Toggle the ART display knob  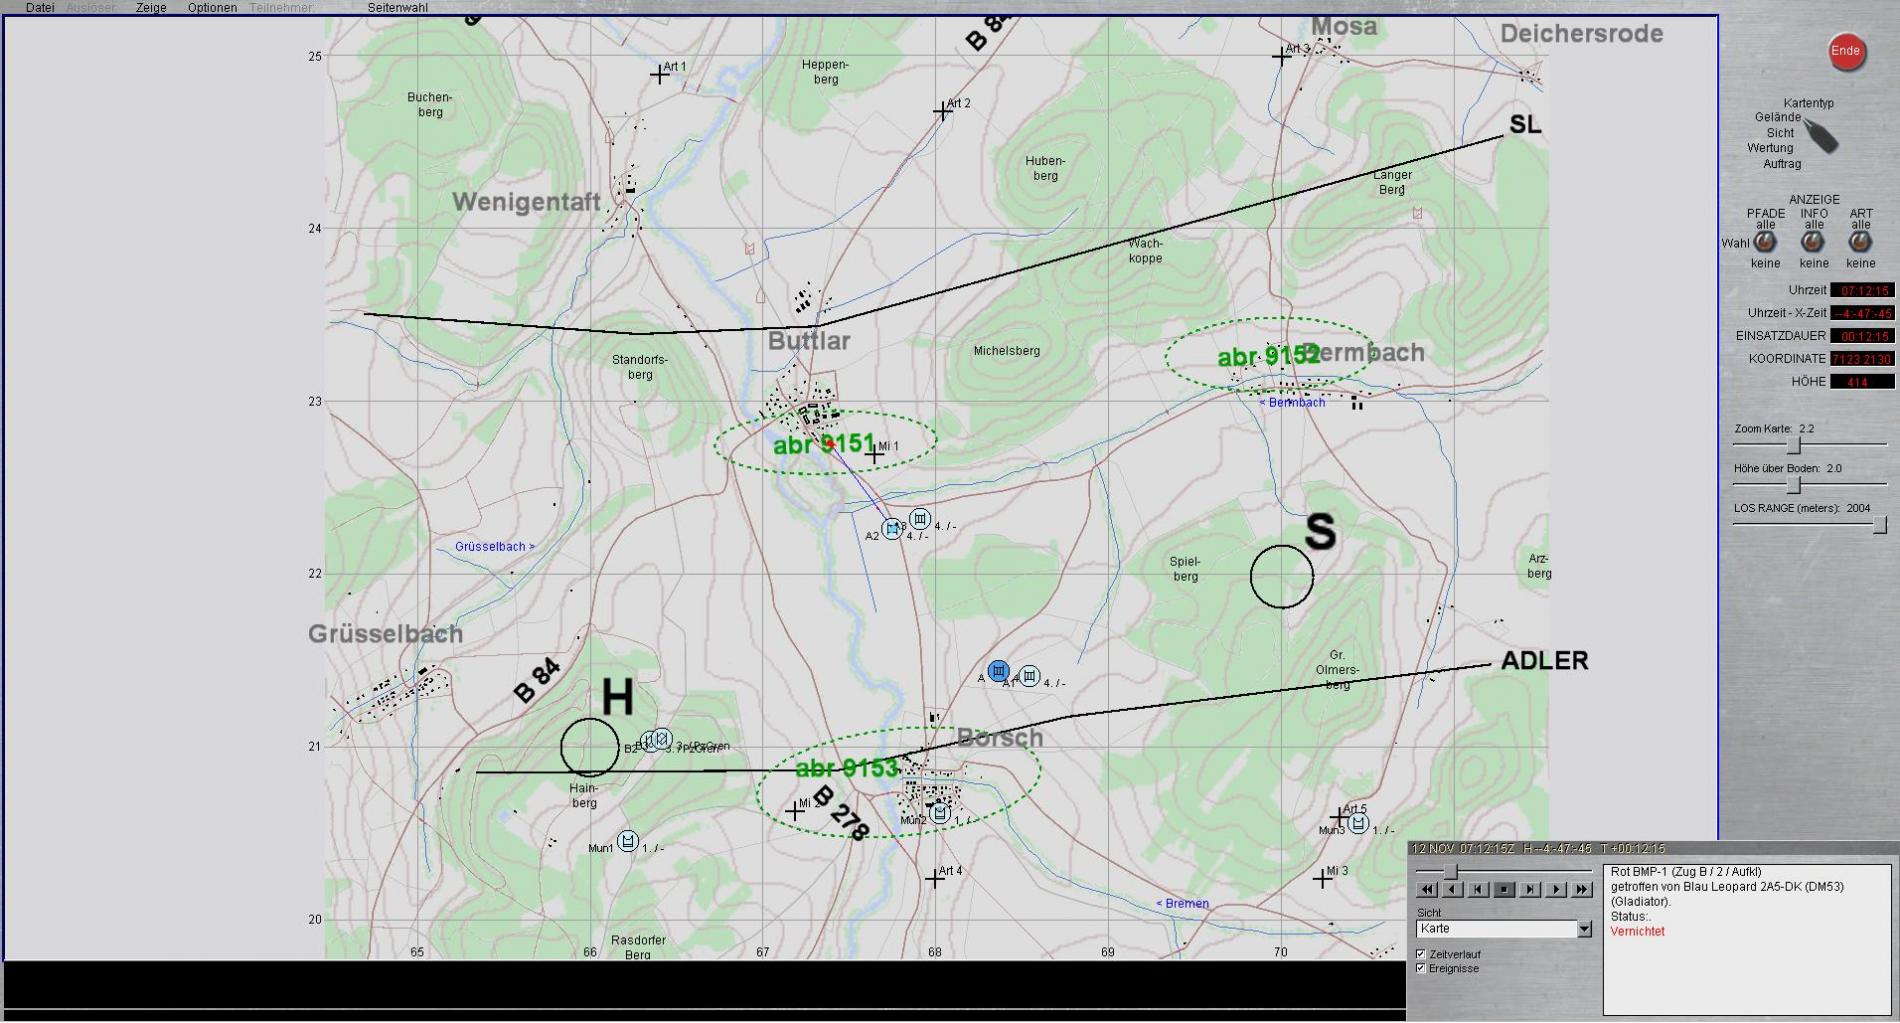1860,242
